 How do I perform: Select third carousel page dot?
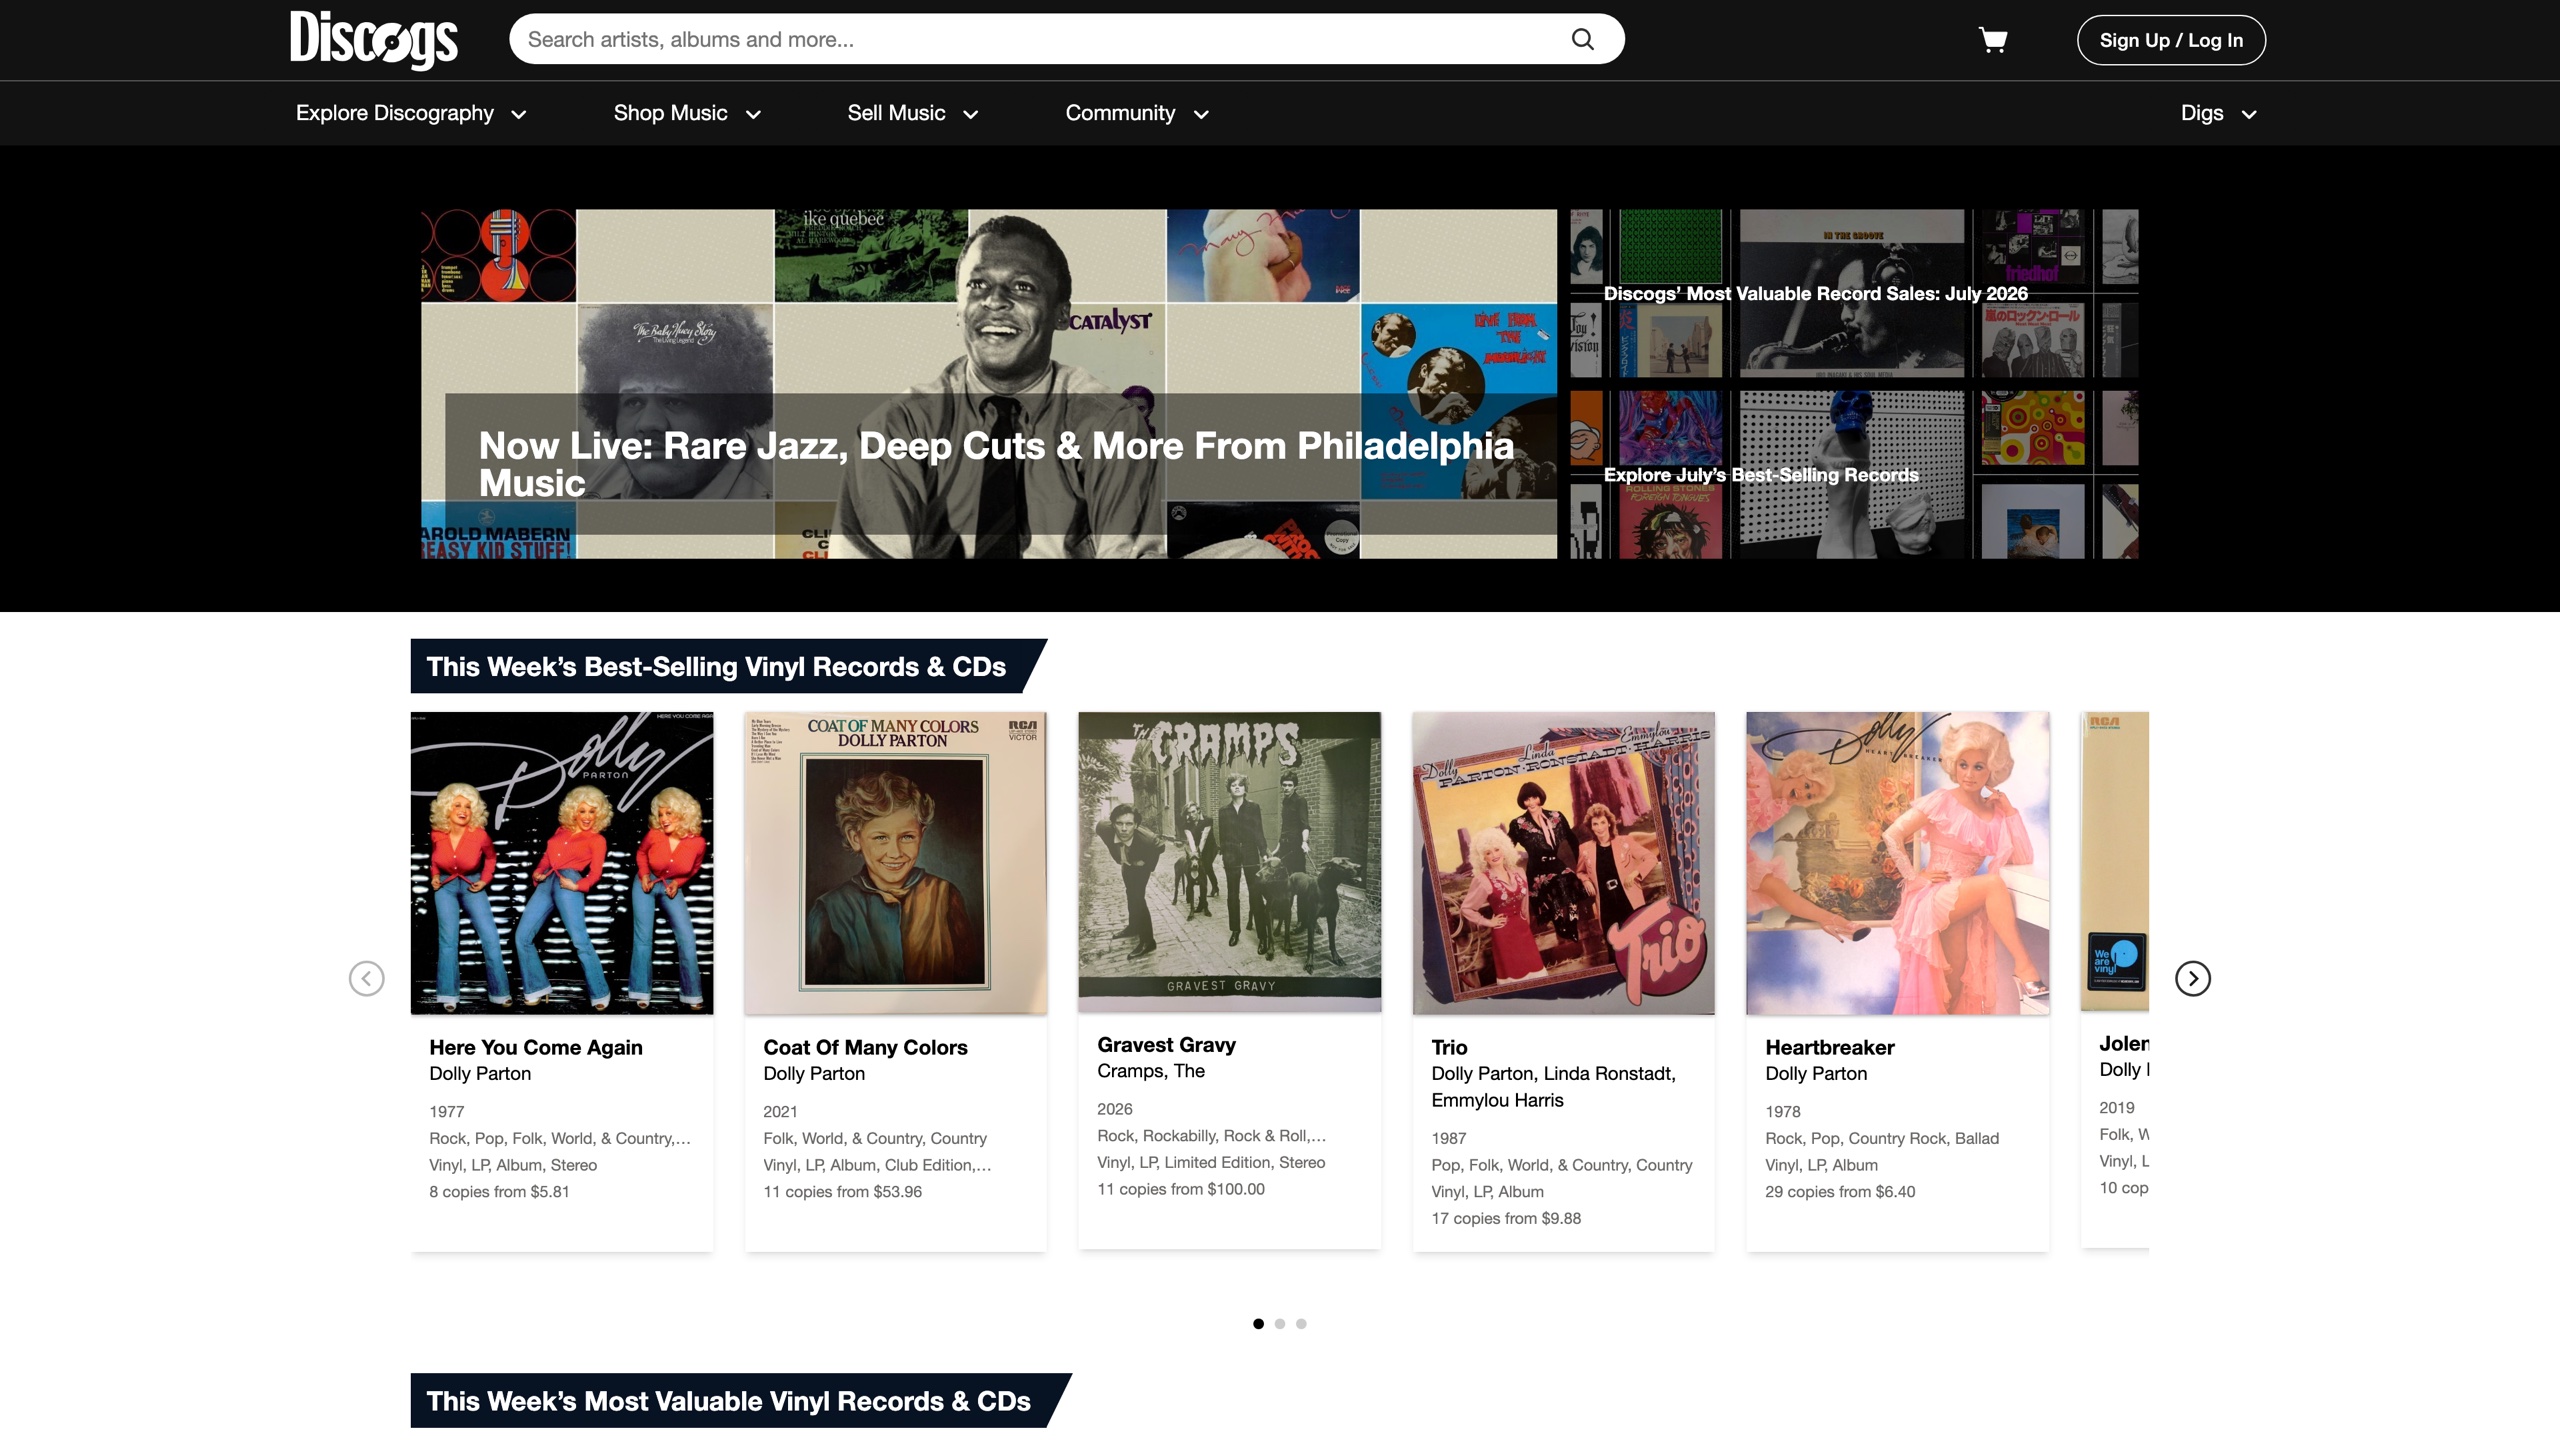click(1301, 1323)
